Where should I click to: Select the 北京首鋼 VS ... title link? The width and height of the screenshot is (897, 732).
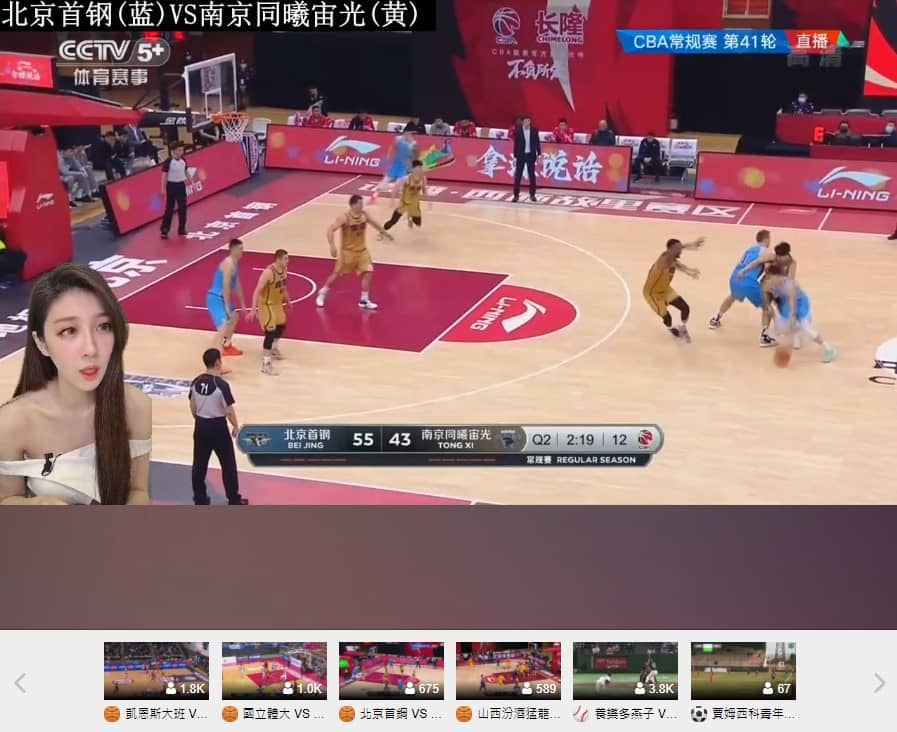click(401, 714)
